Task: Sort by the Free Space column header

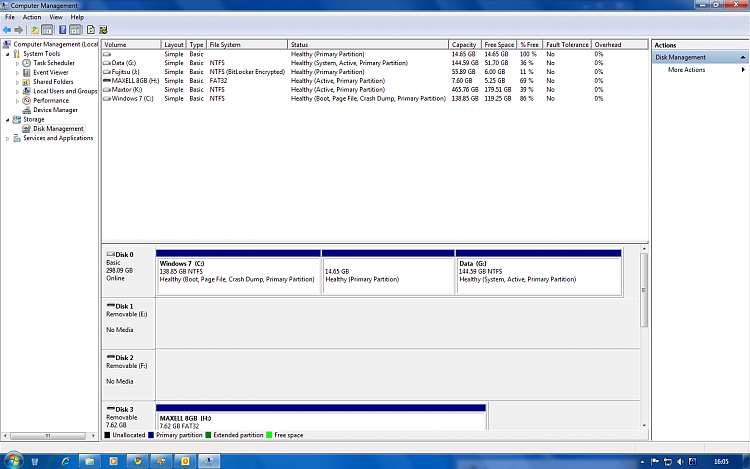Action: click(499, 44)
